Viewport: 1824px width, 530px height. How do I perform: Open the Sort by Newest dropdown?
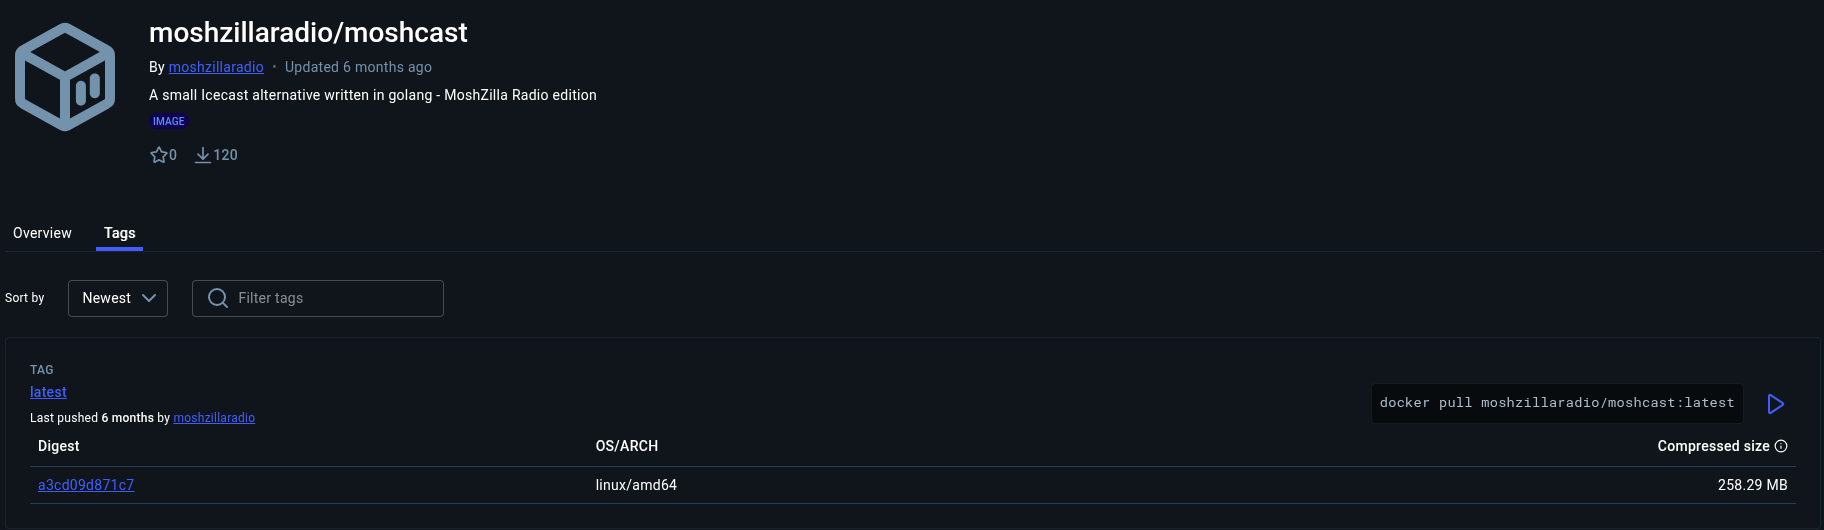(x=117, y=298)
